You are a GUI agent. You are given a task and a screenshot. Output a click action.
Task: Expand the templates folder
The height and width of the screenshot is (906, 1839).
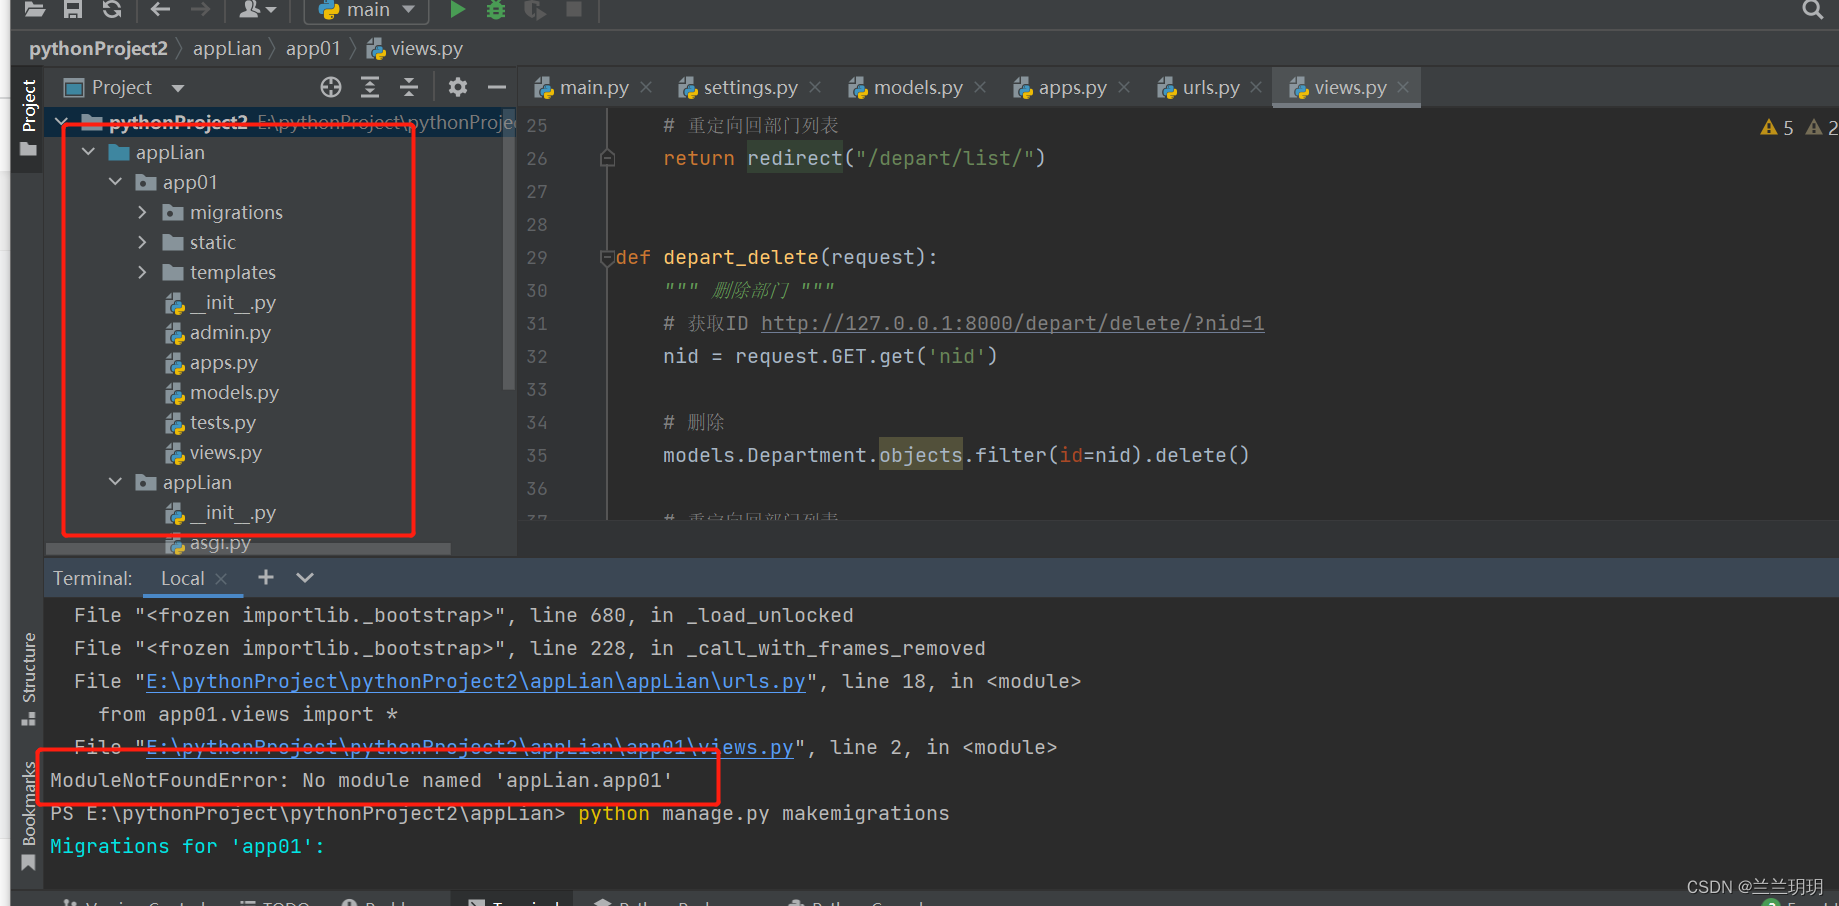[x=142, y=272]
